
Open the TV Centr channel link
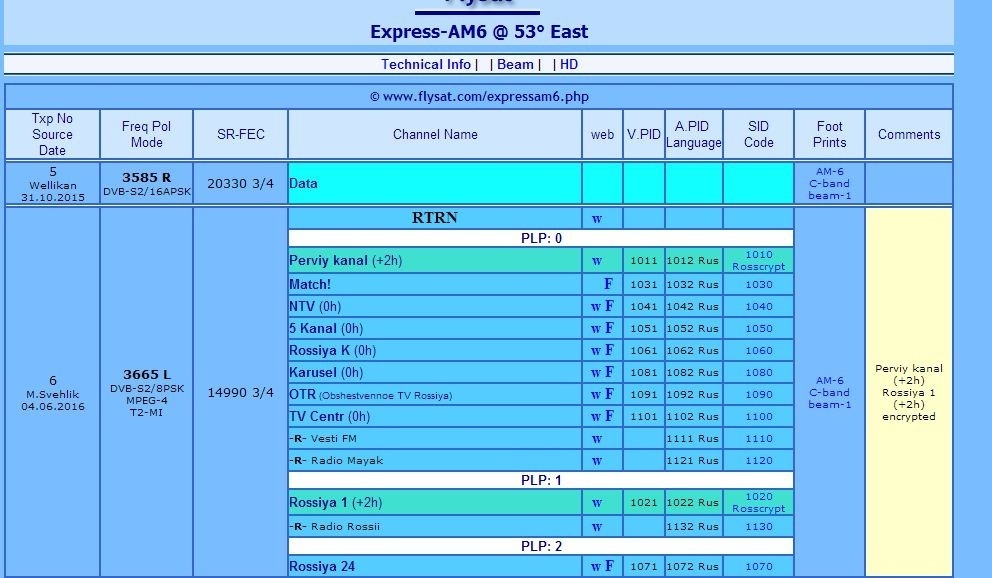coord(316,416)
